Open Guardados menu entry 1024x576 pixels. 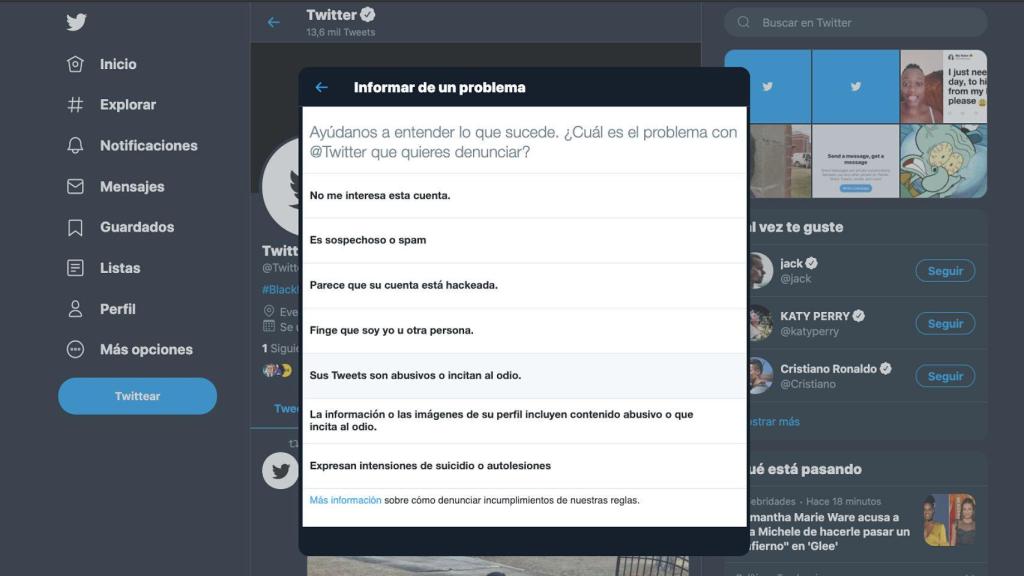pyautogui.click(x=137, y=227)
